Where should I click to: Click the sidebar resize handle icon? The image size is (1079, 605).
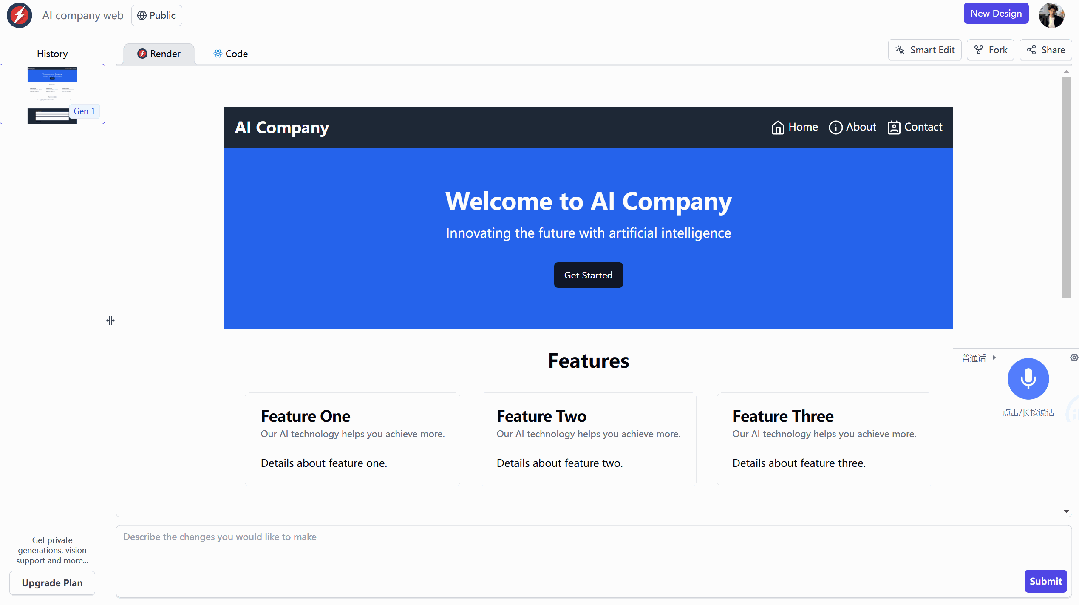click(x=110, y=321)
